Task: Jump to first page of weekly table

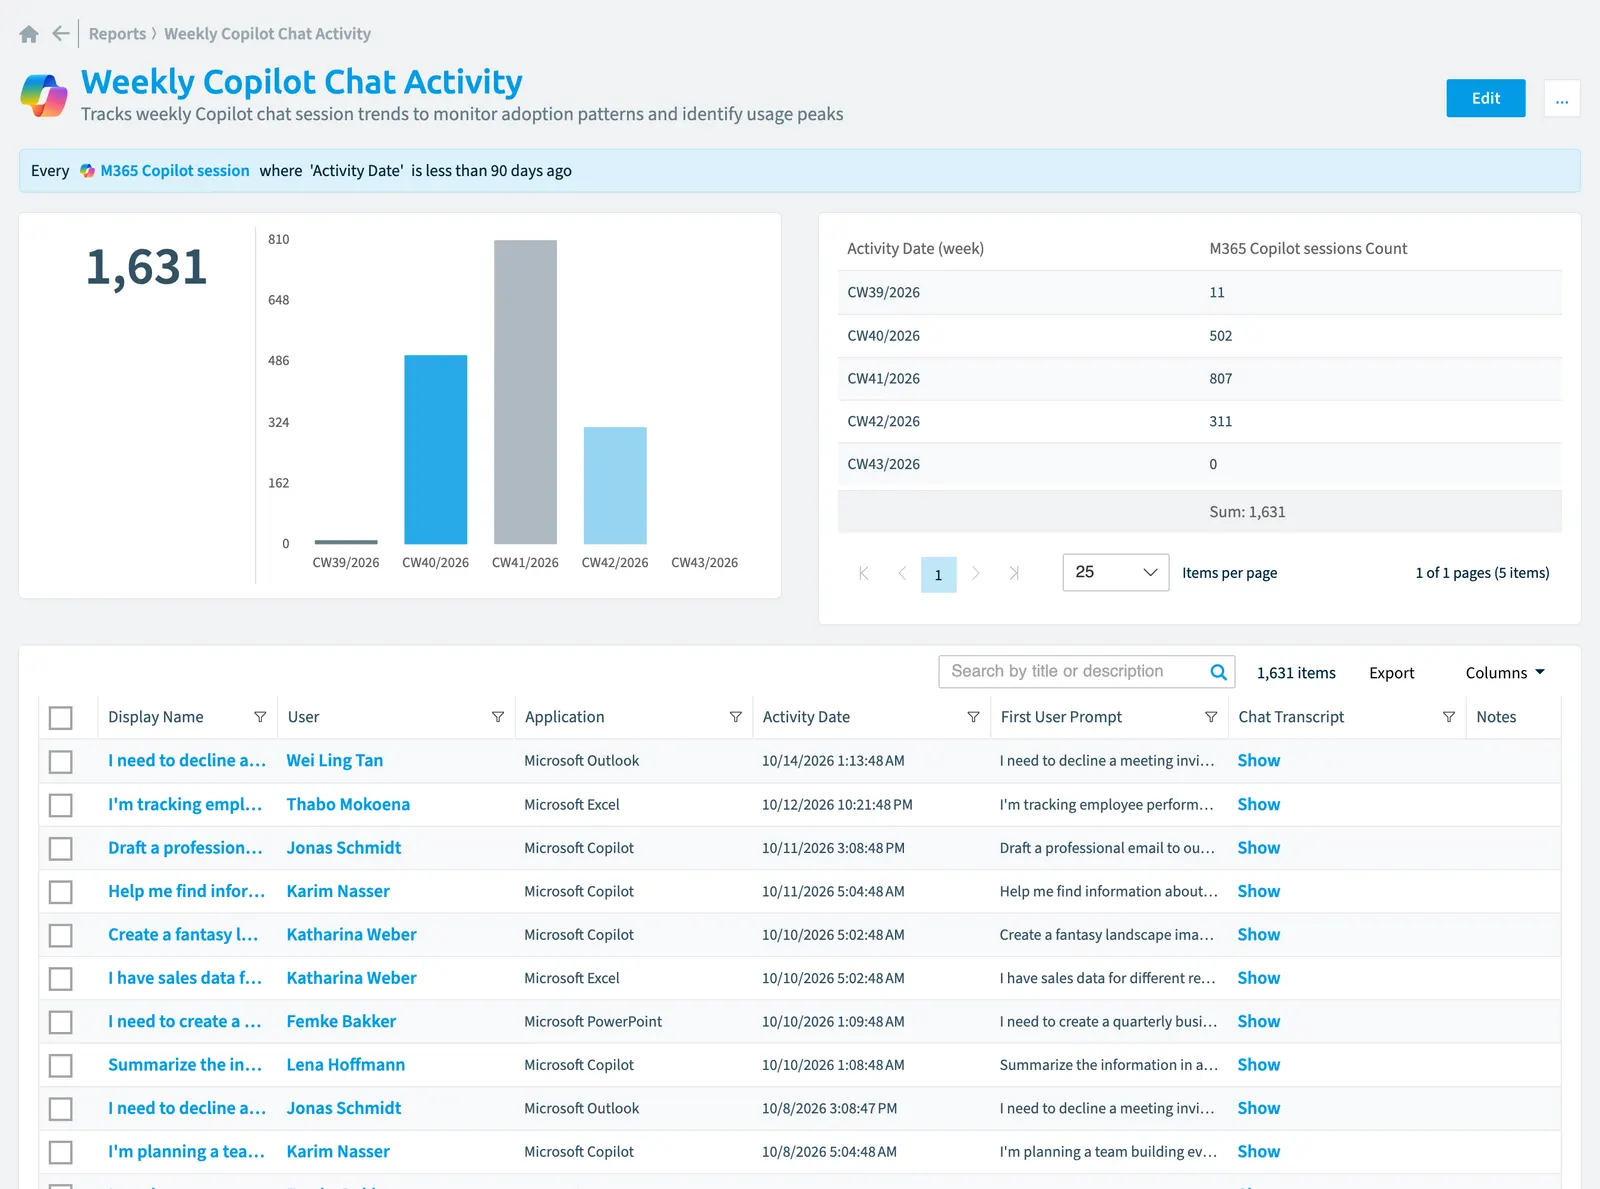Action: pyautogui.click(x=864, y=573)
